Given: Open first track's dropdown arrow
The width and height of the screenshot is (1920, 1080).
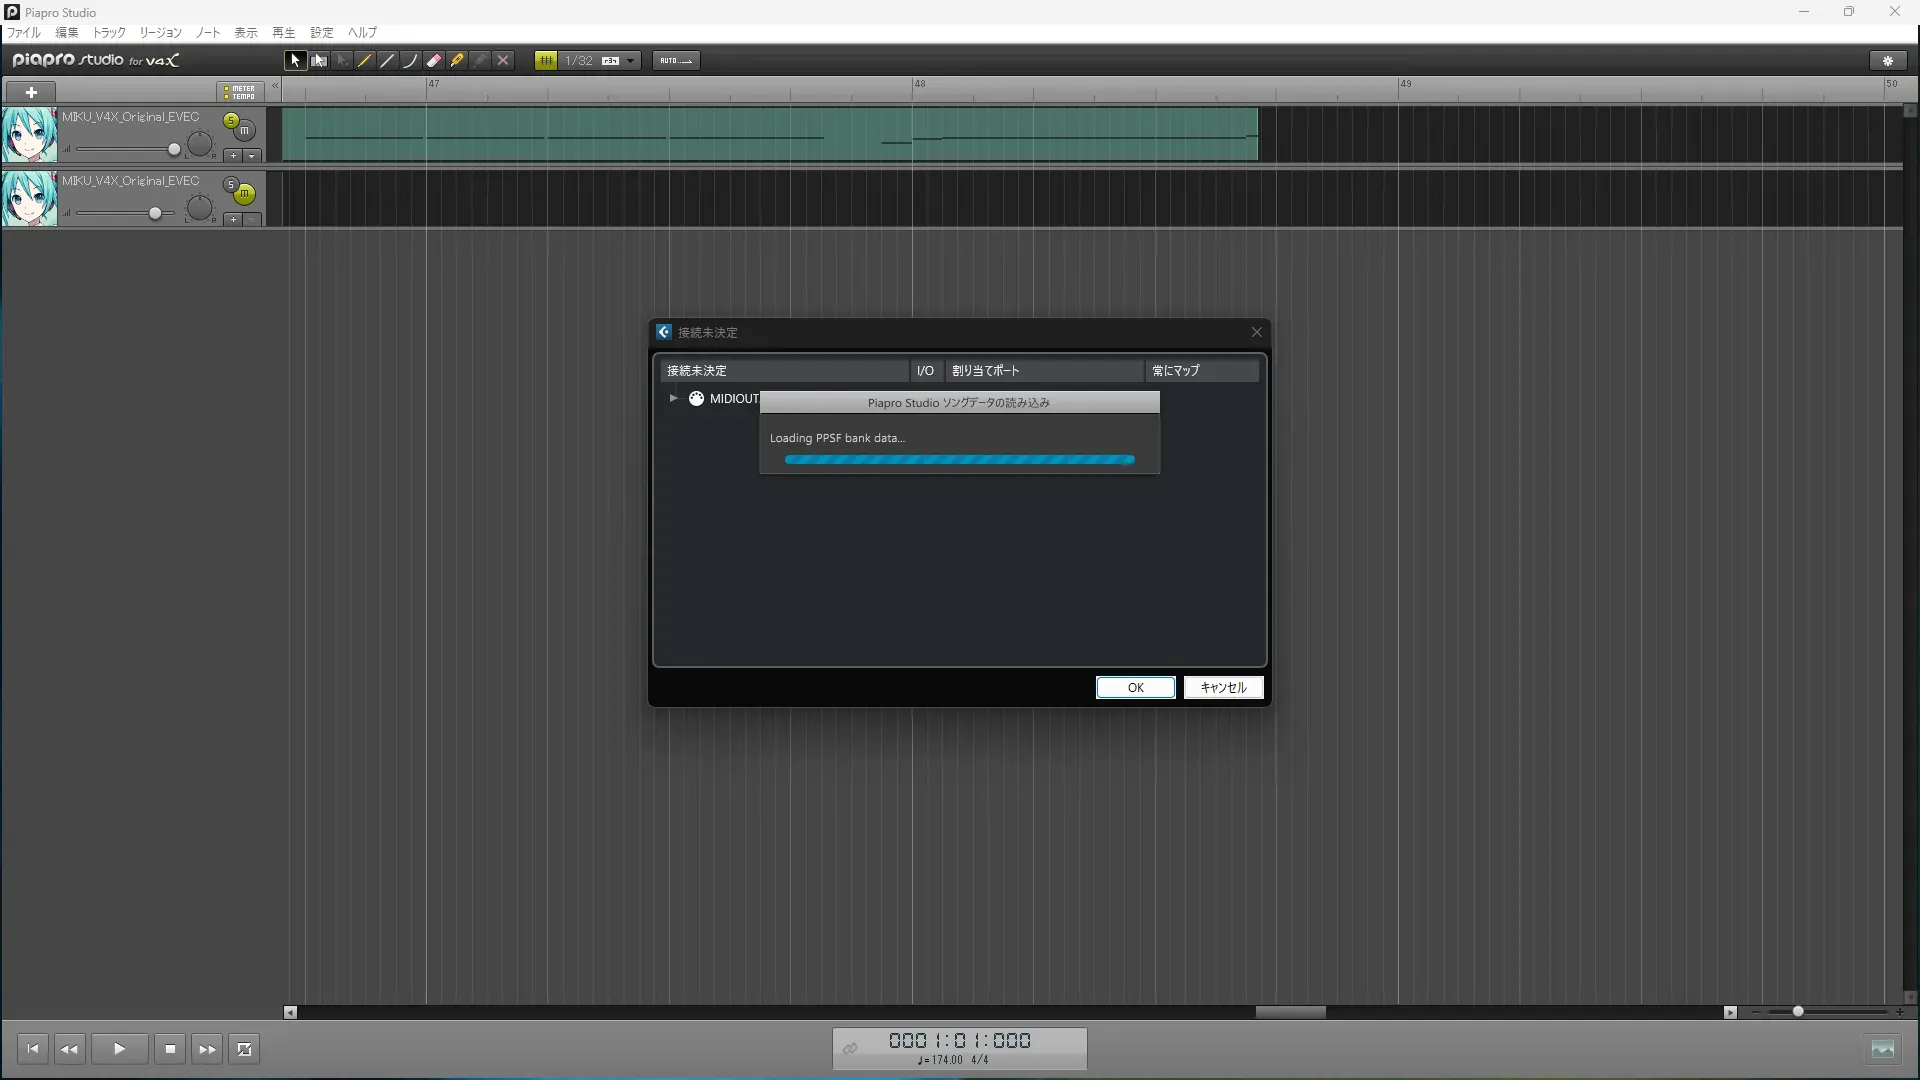Looking at the screenshot, I should pos(252,156).
